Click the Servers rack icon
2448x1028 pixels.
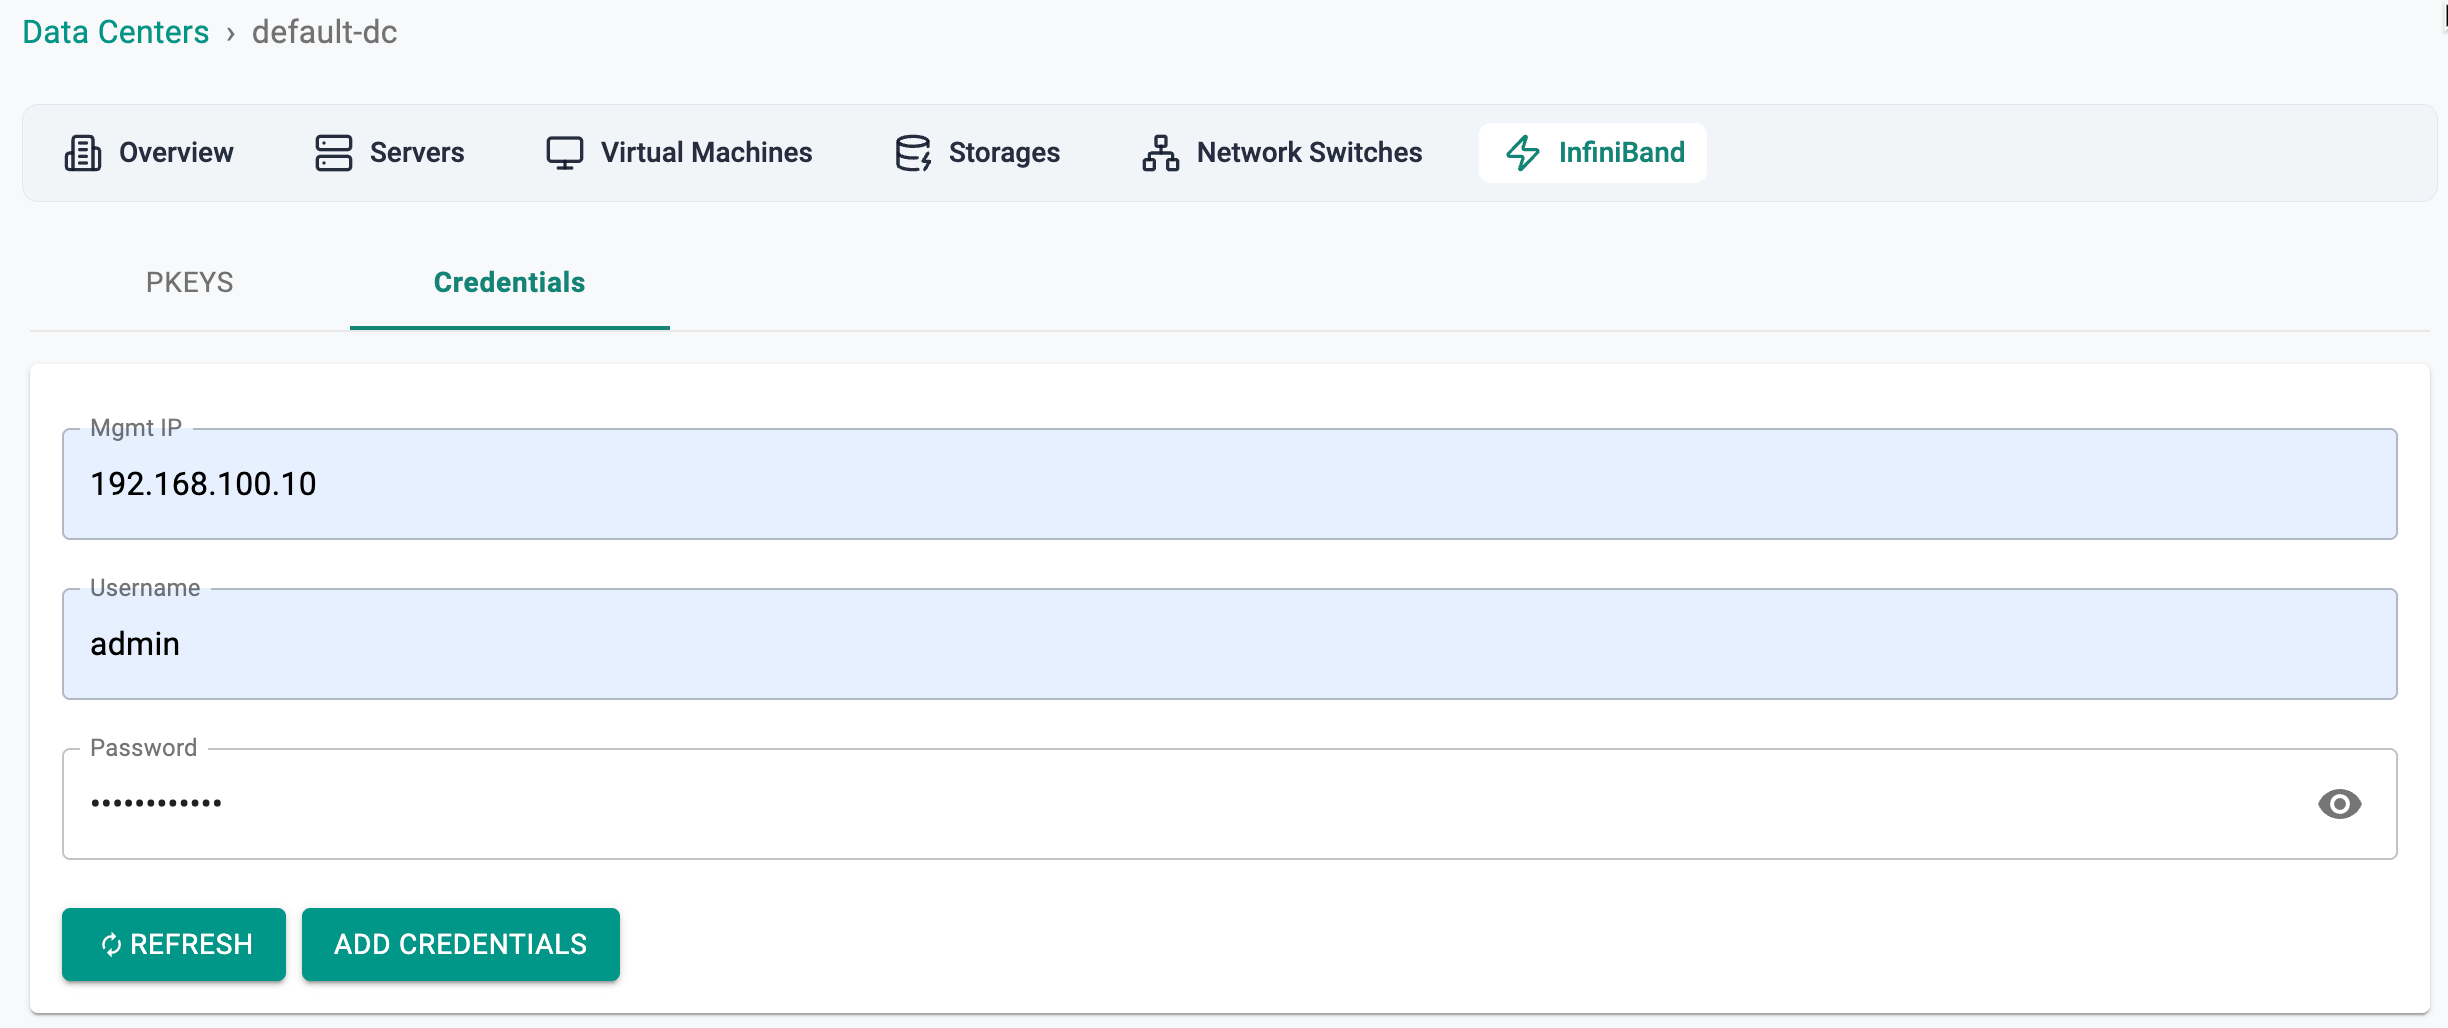pyautogui.click(x=333, y=153)
